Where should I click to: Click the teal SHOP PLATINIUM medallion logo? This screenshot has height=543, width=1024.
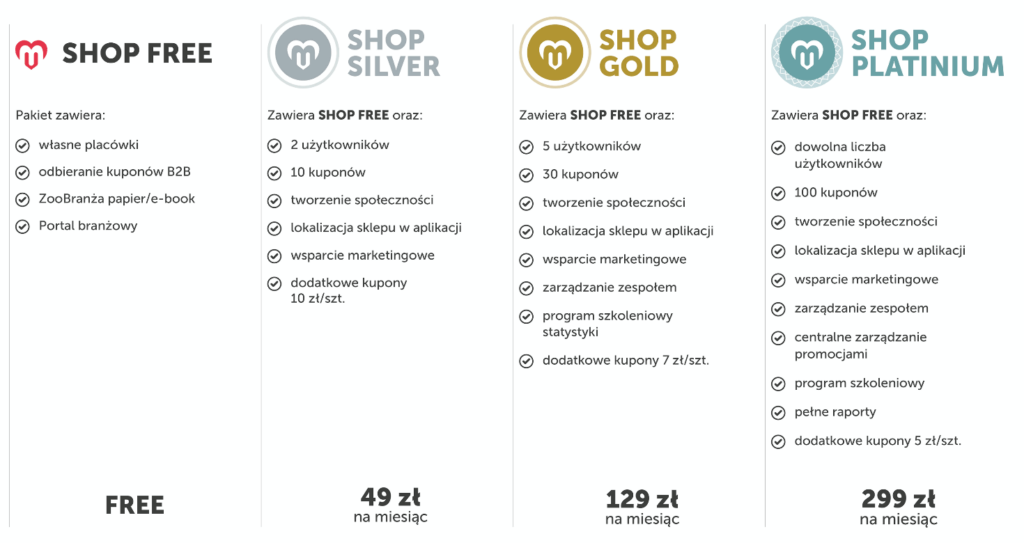[807, 53]
